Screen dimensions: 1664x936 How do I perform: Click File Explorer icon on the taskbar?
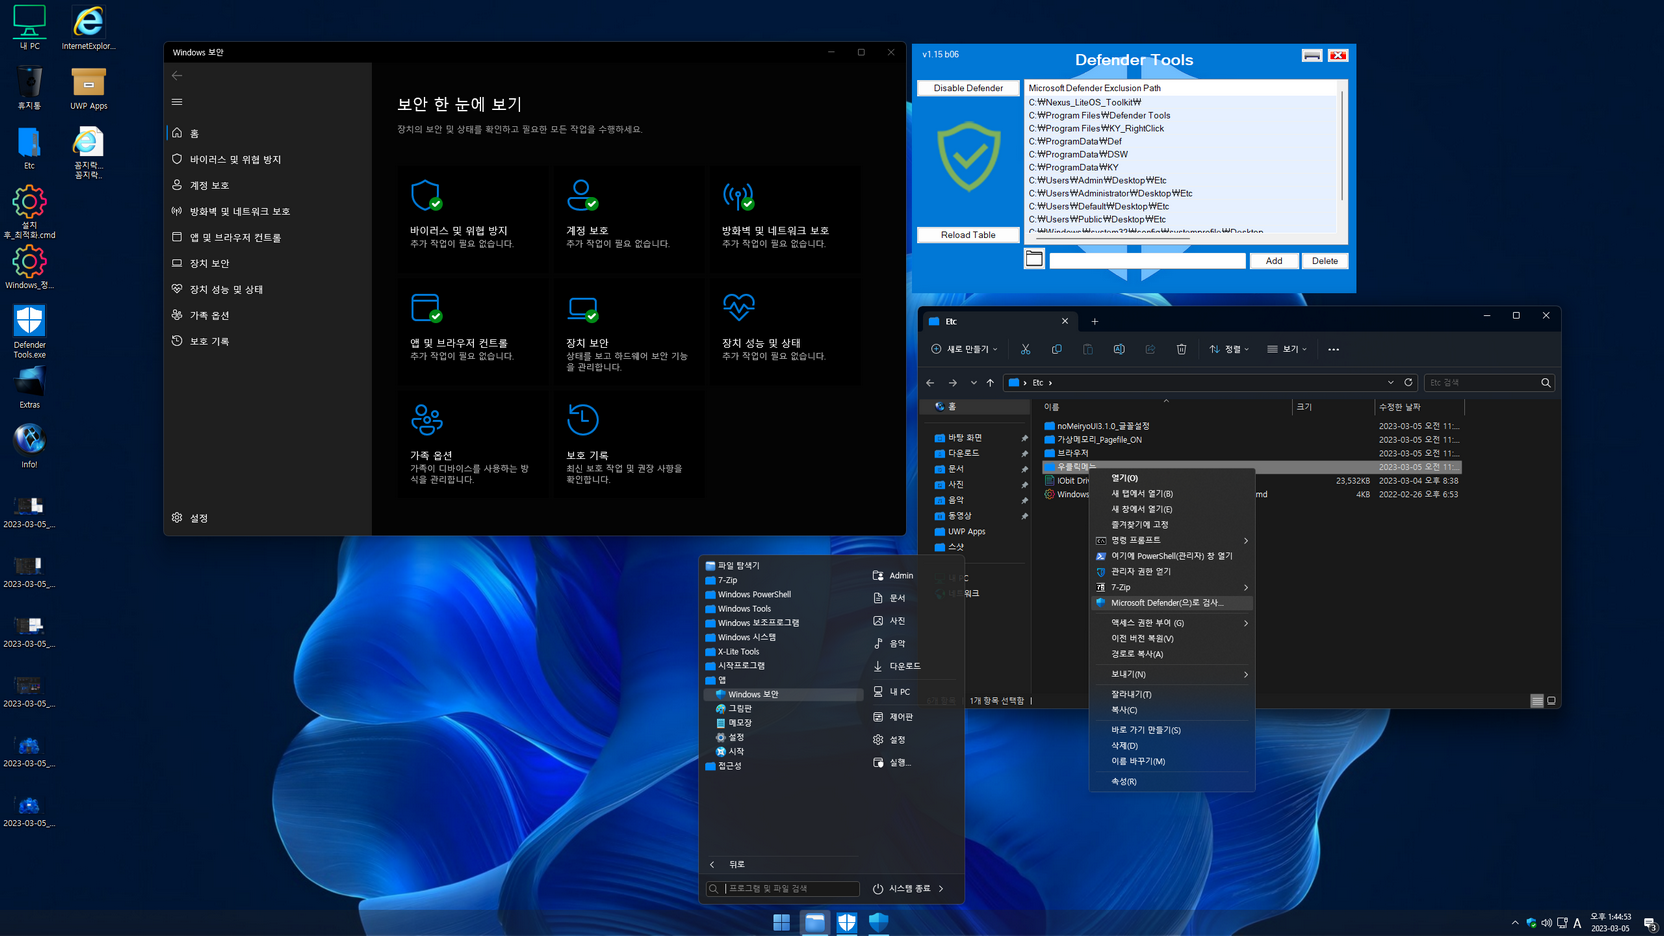coord(815,922)
